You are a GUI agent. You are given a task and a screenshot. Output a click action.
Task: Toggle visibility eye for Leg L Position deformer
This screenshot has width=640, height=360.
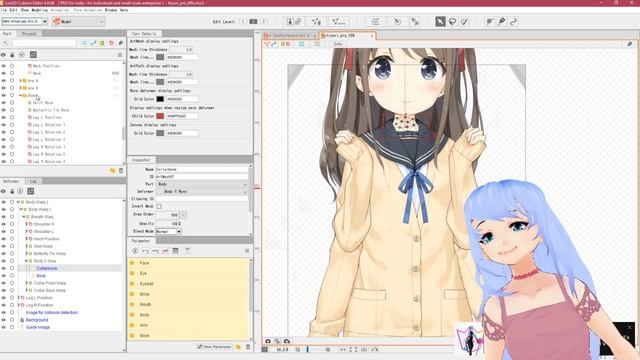click(4, 298)
